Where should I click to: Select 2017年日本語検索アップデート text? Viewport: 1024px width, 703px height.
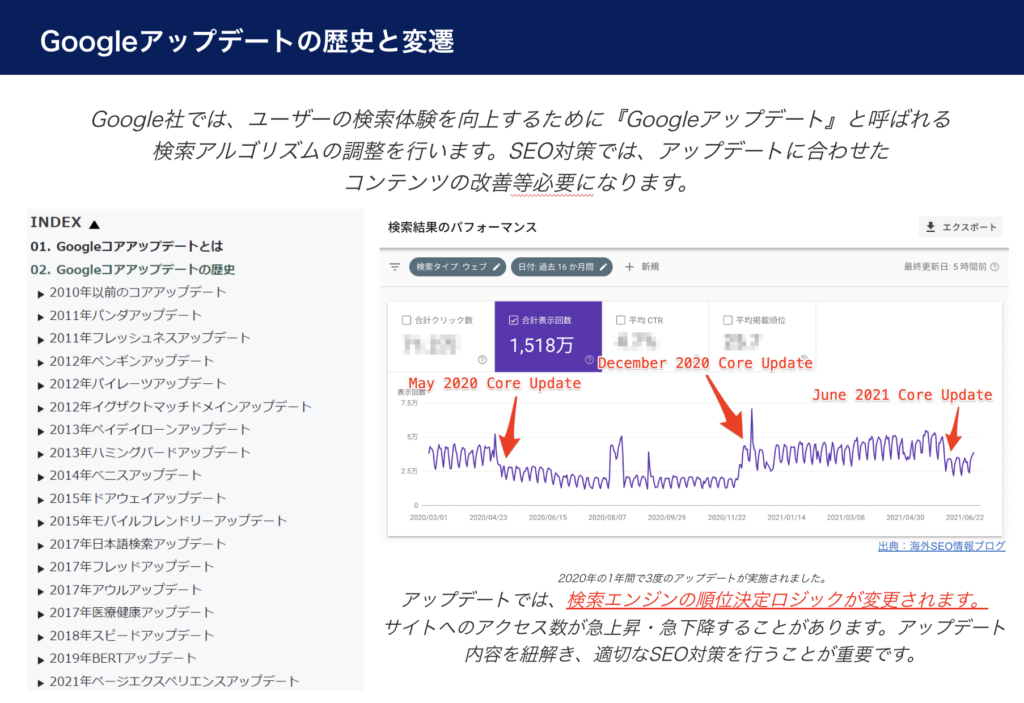(138, 544)
